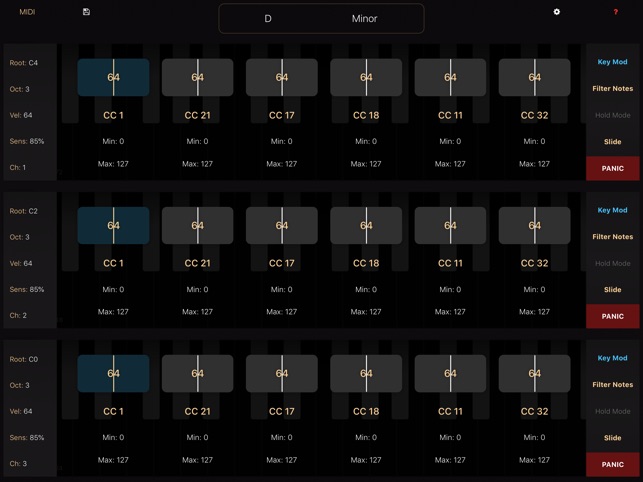Open help via the red question mark

click(x=615, y=12)
